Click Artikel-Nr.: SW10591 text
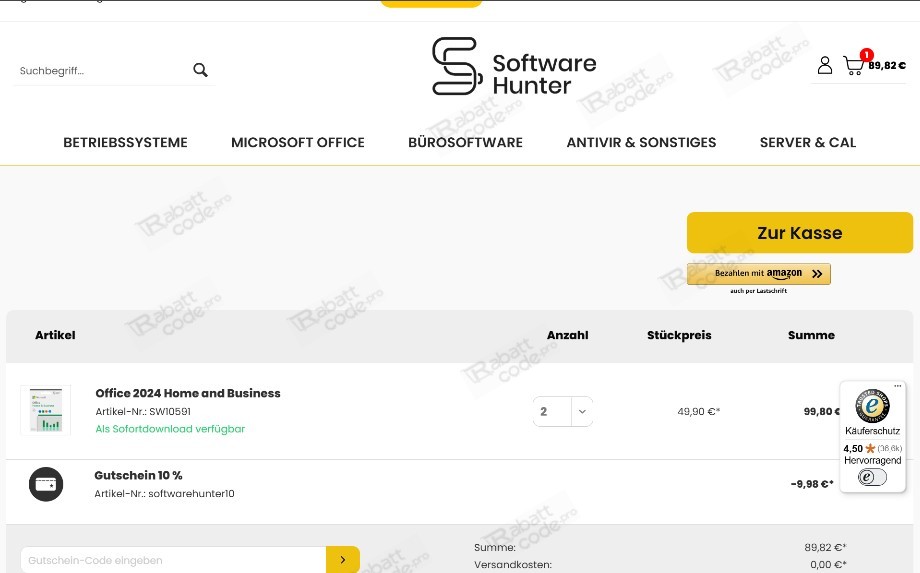 [143, 412]
